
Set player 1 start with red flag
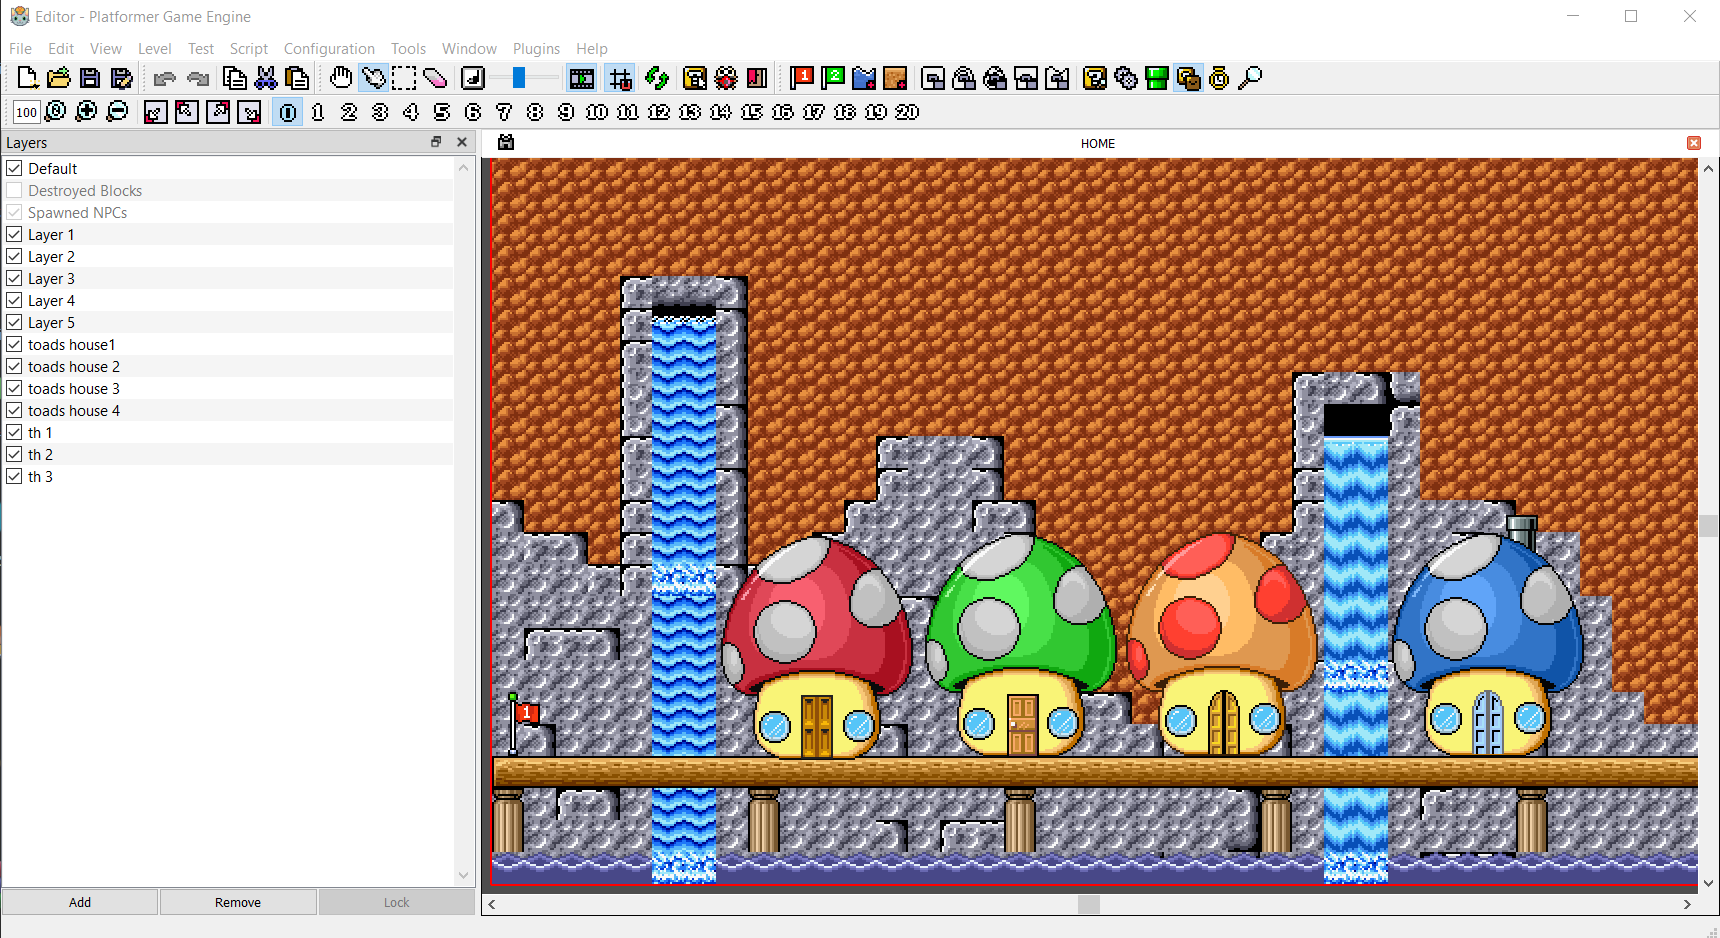[x=802, y=78]
